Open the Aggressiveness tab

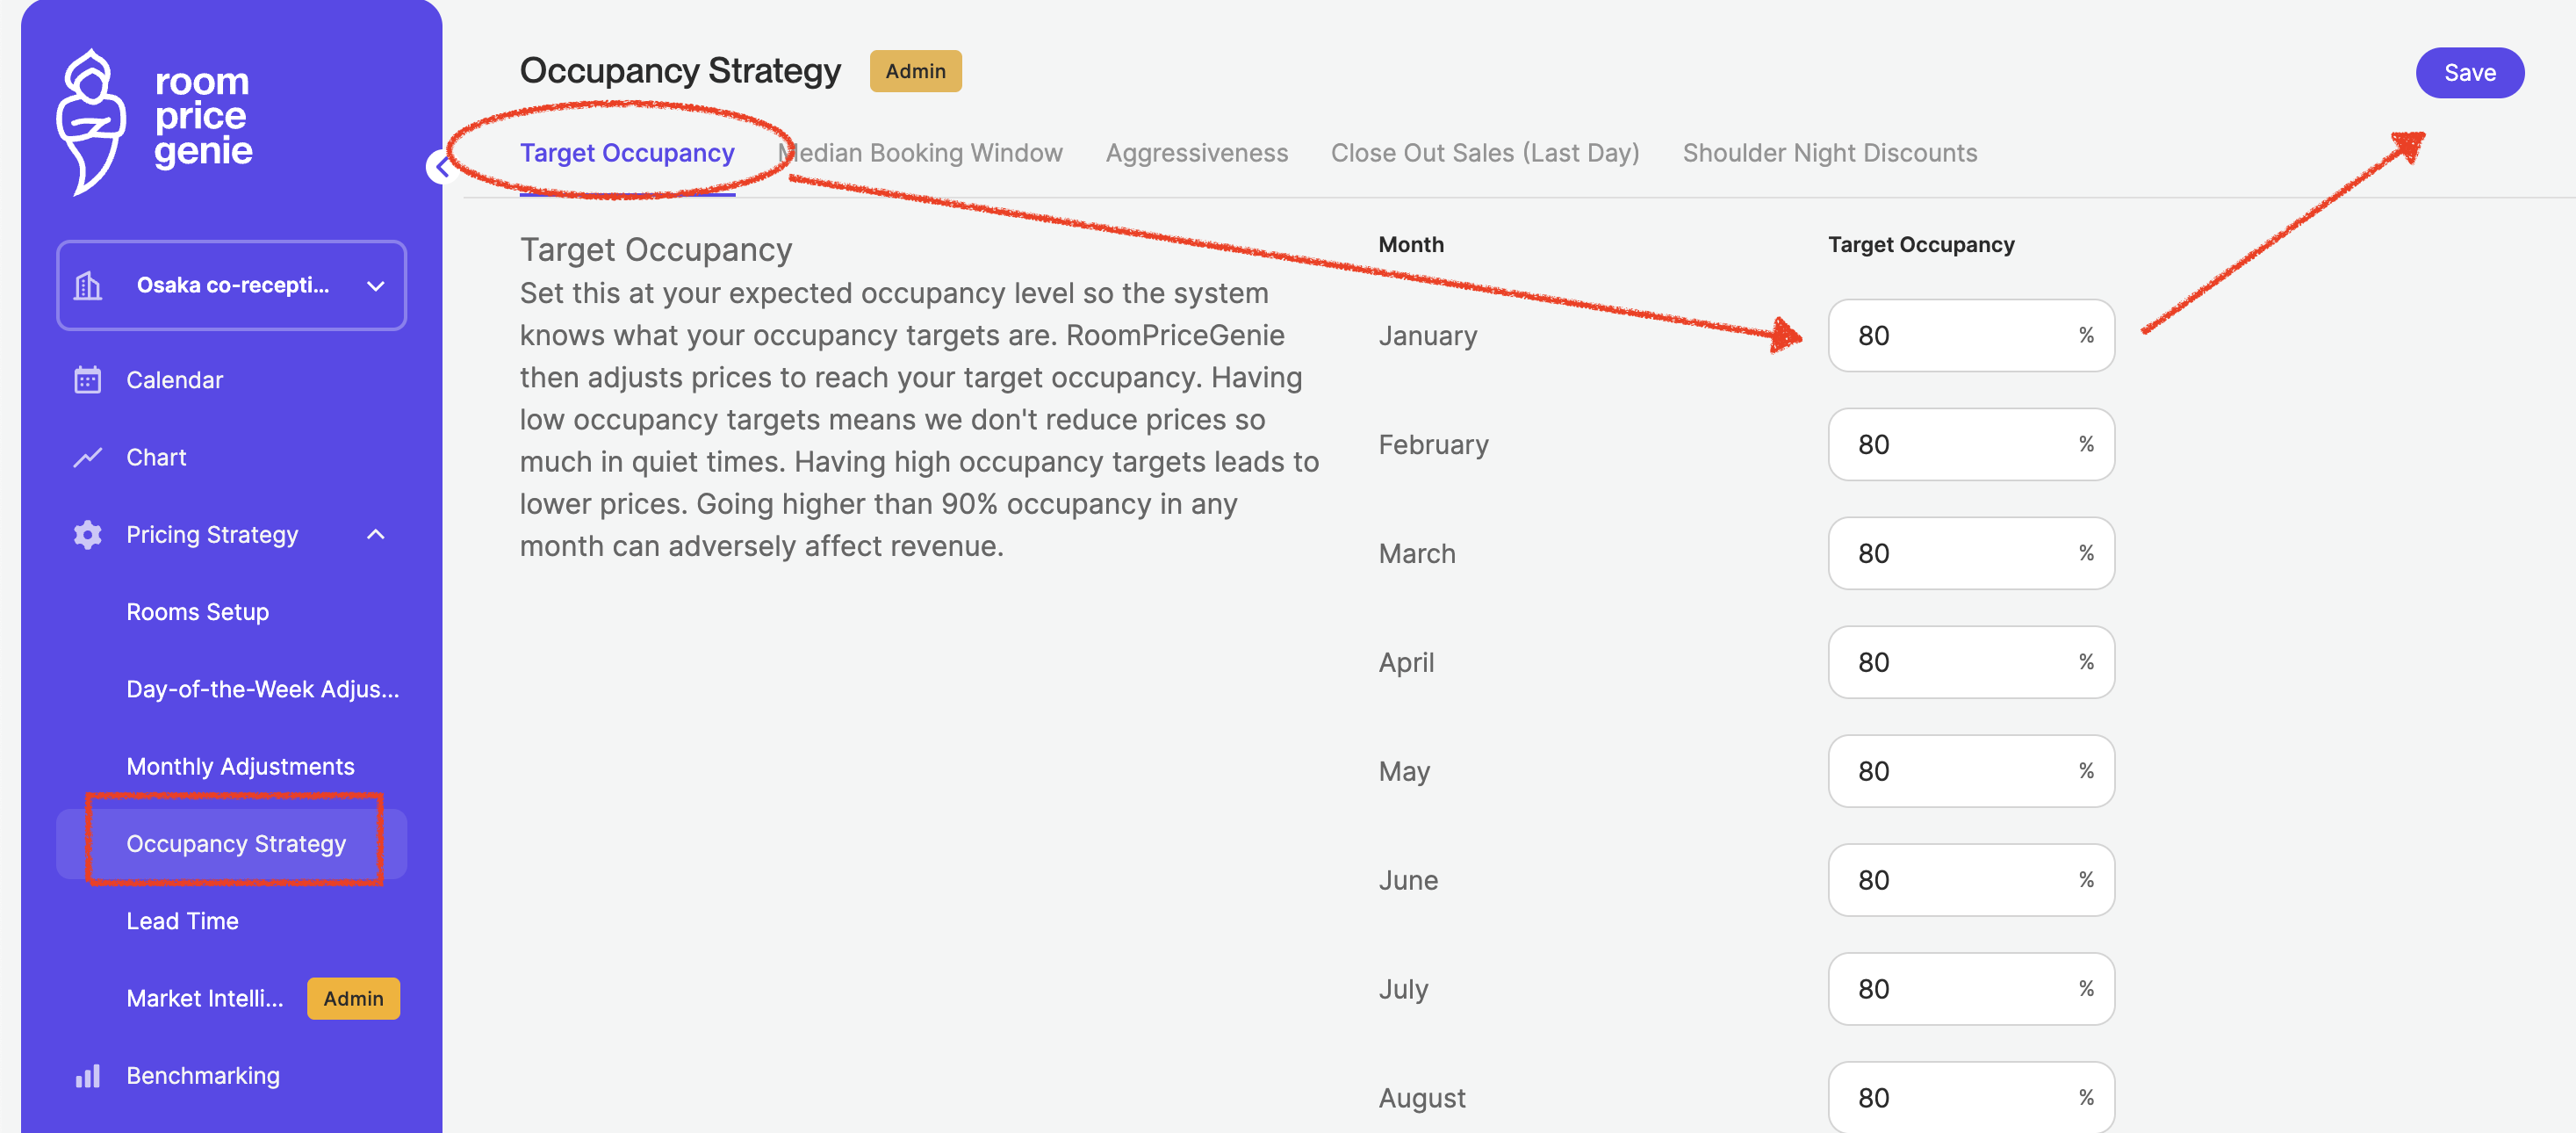point(1196,153)
